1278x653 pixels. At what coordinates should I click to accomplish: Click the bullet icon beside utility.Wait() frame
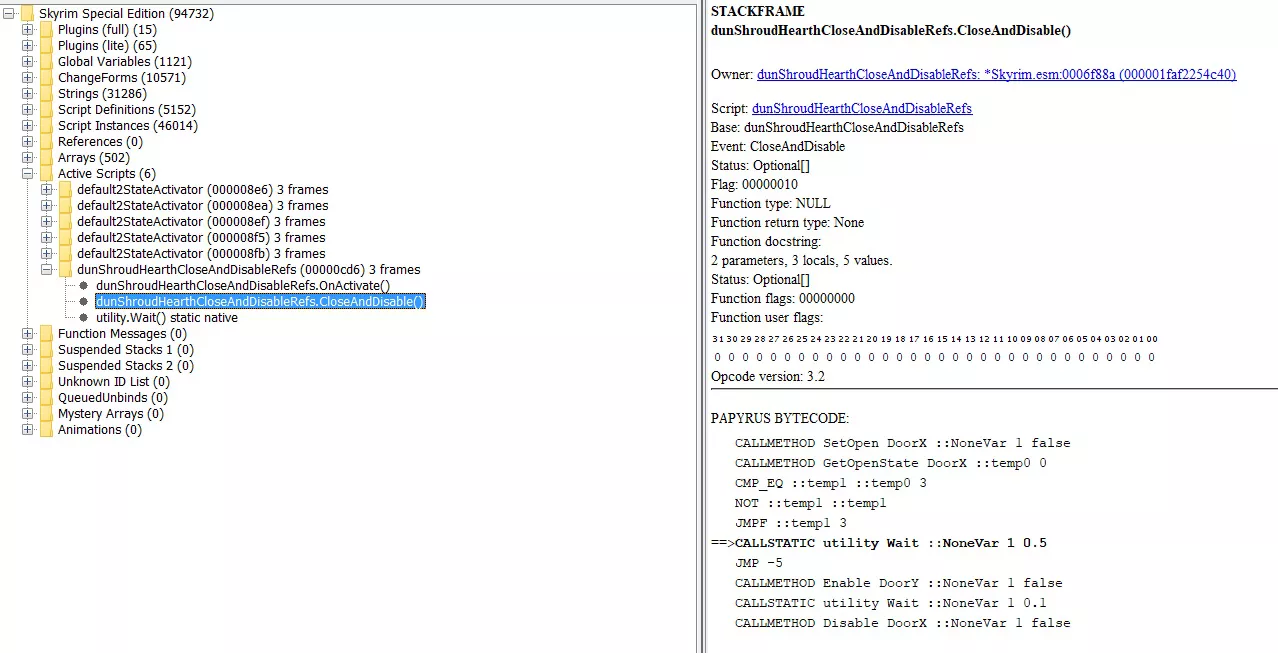click(84, 318)
